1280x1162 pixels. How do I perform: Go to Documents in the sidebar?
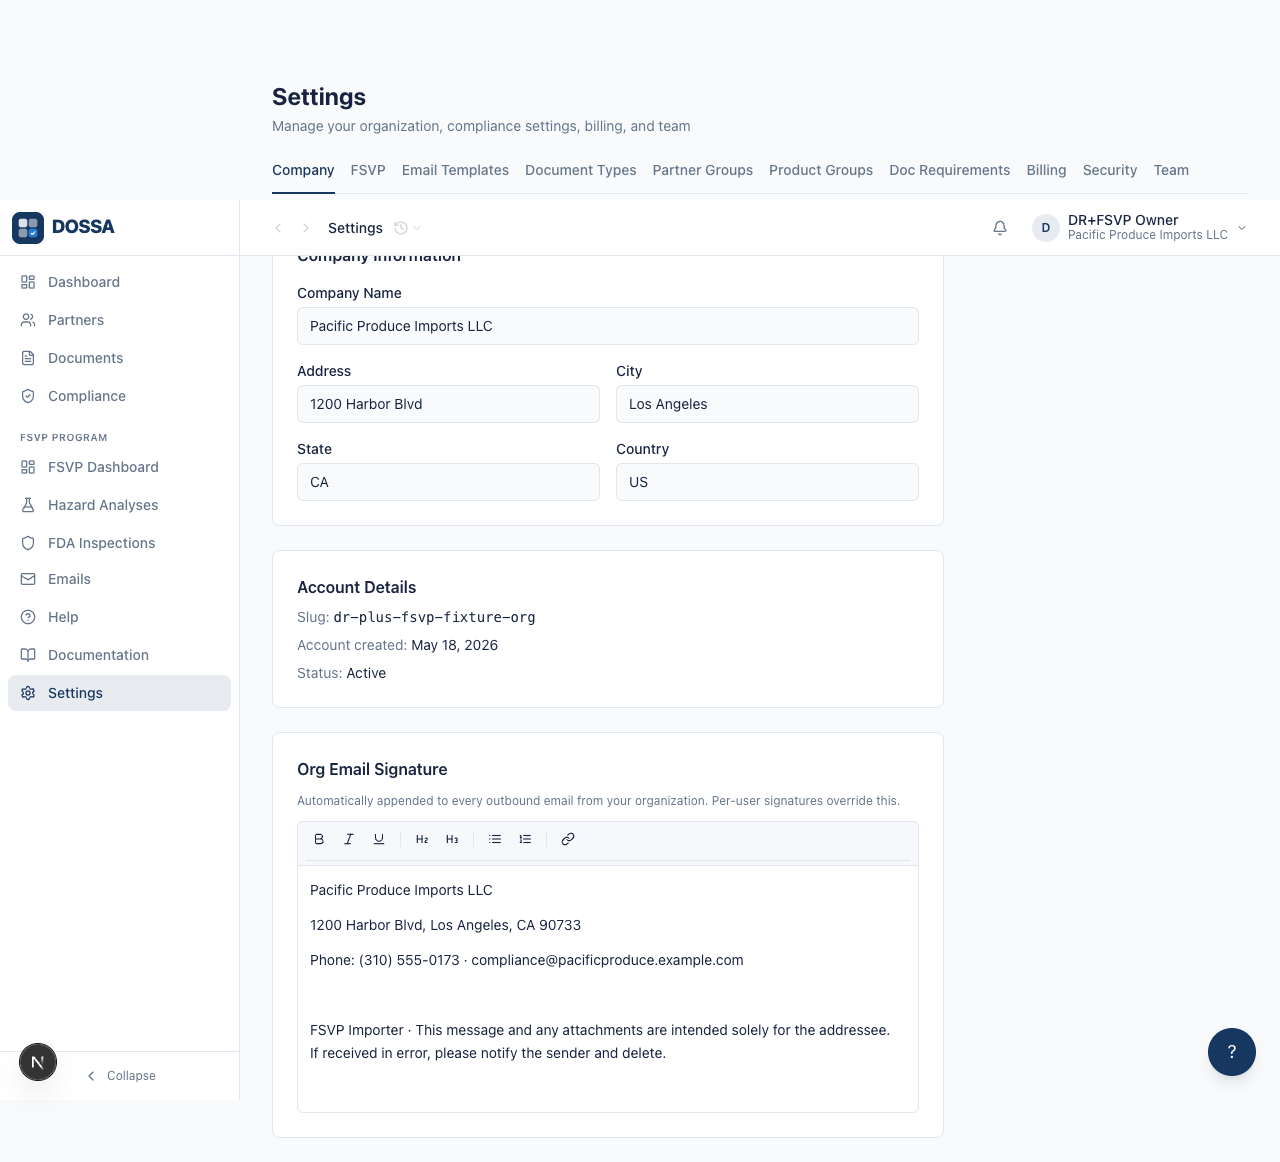pos(119,358)
